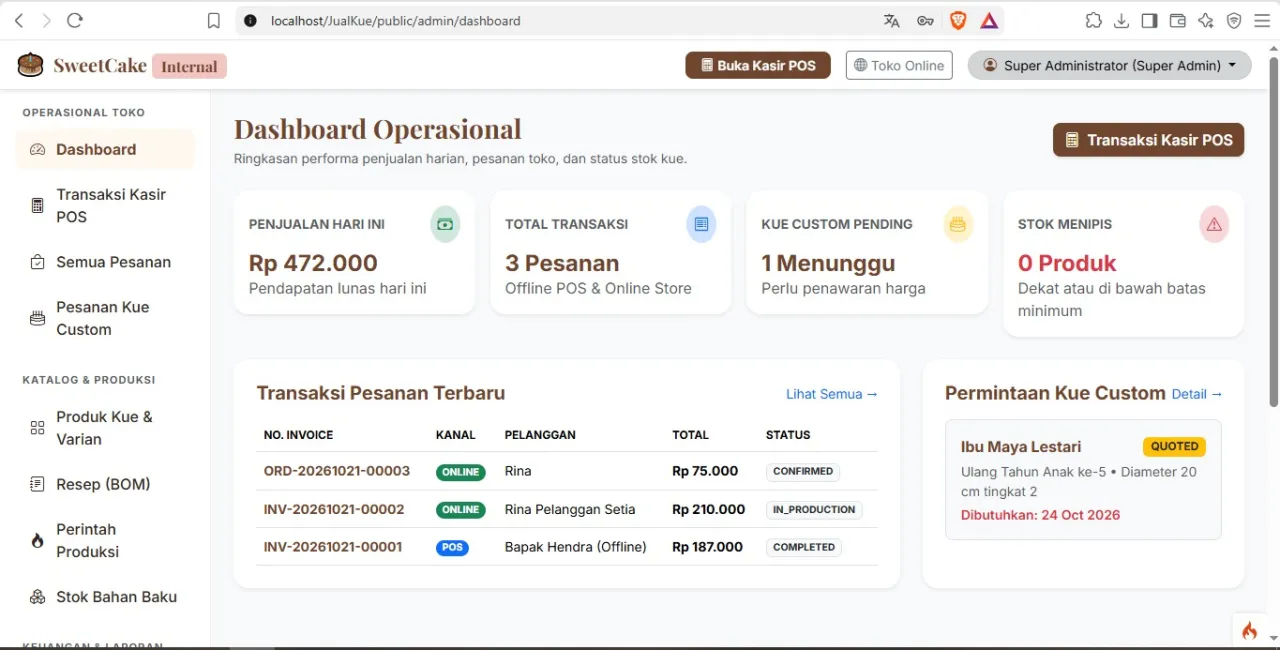This screenshot has height=650, width=1280.
Task: Open the Ibu Maya Lestari custom cake card
Action: [1083, 480]
